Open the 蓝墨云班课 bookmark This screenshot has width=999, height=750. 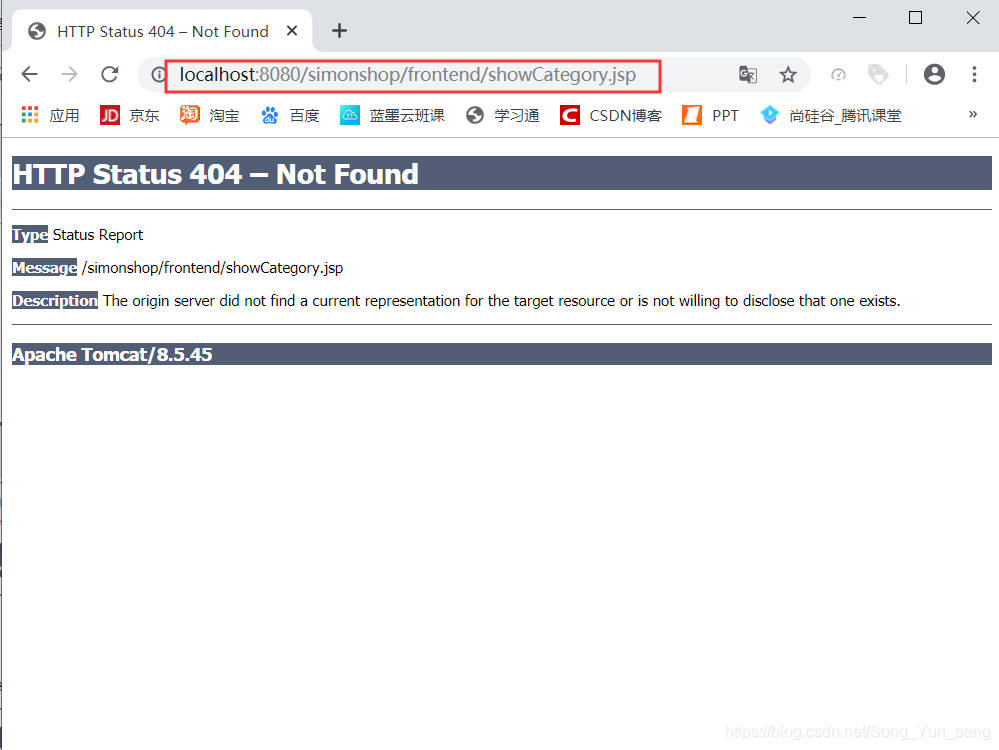(x=392, y=115)
